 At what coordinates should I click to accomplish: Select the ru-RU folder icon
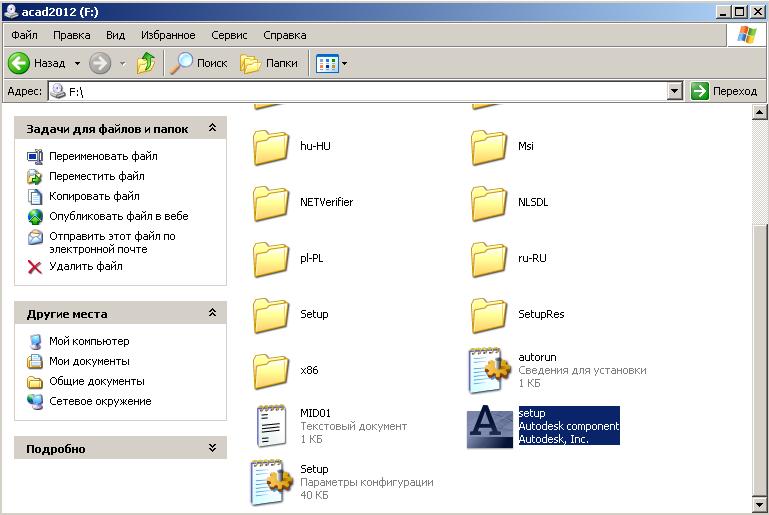click(x=488, y=259)
